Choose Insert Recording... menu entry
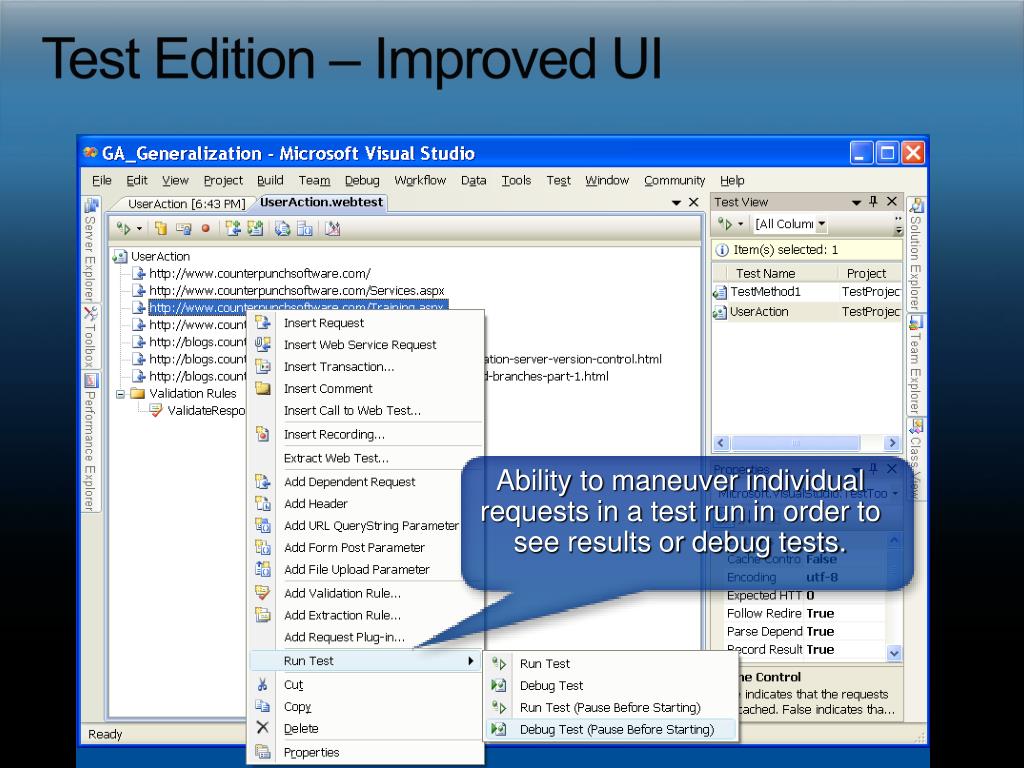 click(x=367, y=434)
